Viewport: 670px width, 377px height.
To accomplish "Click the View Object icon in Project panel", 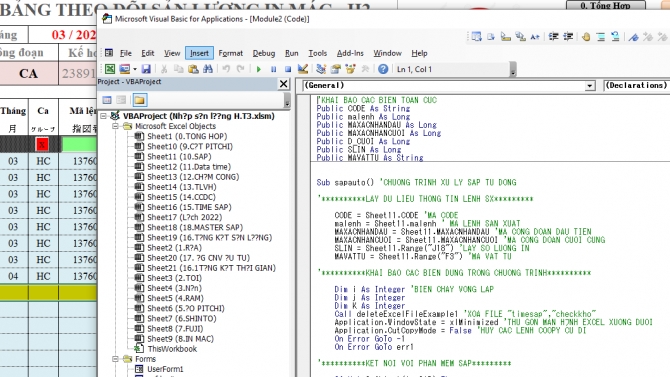I will (121, 100).
